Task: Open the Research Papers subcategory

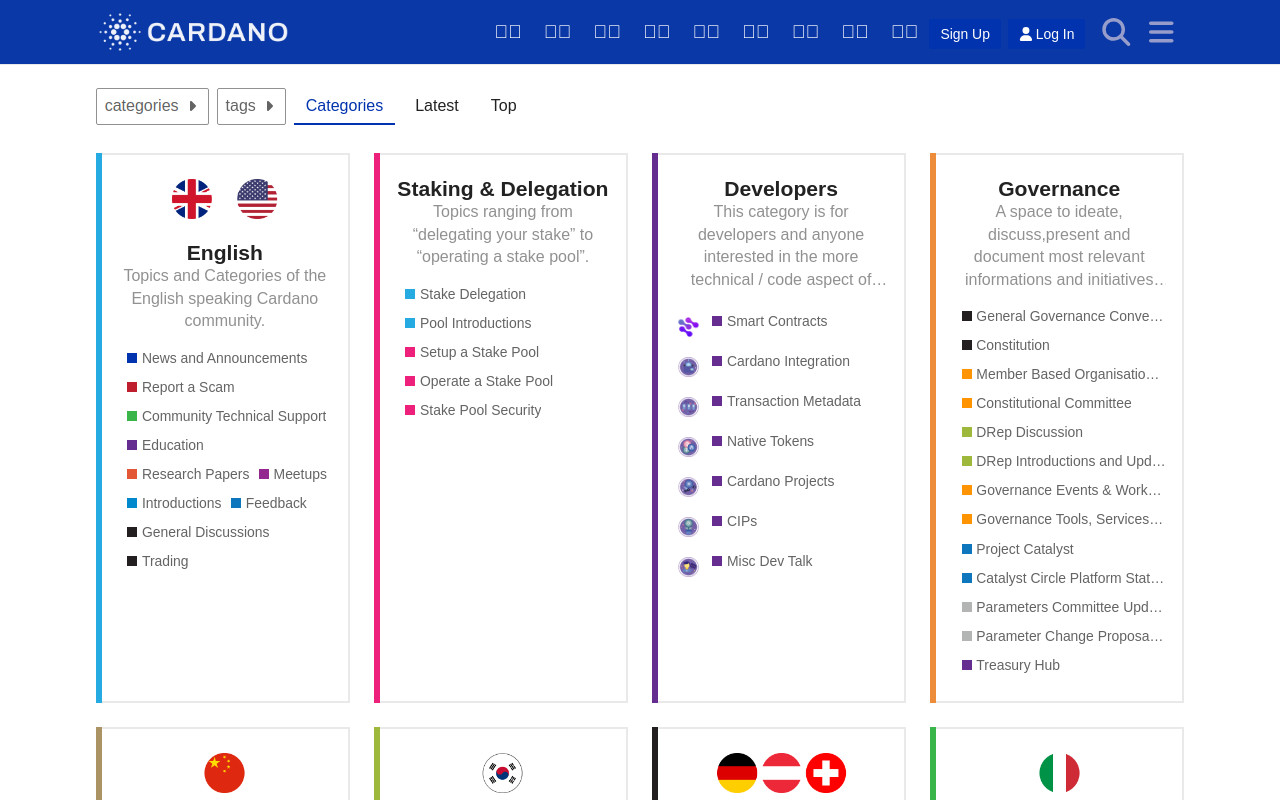Action: tap(188, 474)
